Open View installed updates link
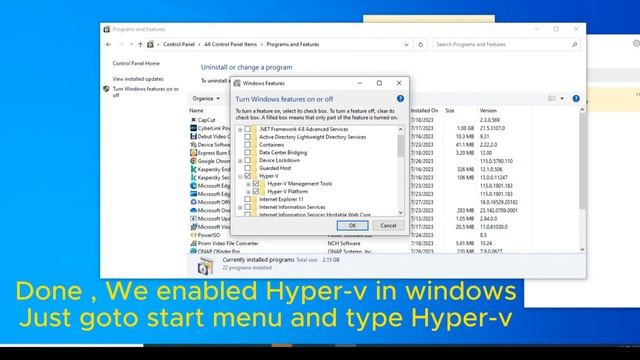Viewport: 640px width, 360px height. pos(138,79)
